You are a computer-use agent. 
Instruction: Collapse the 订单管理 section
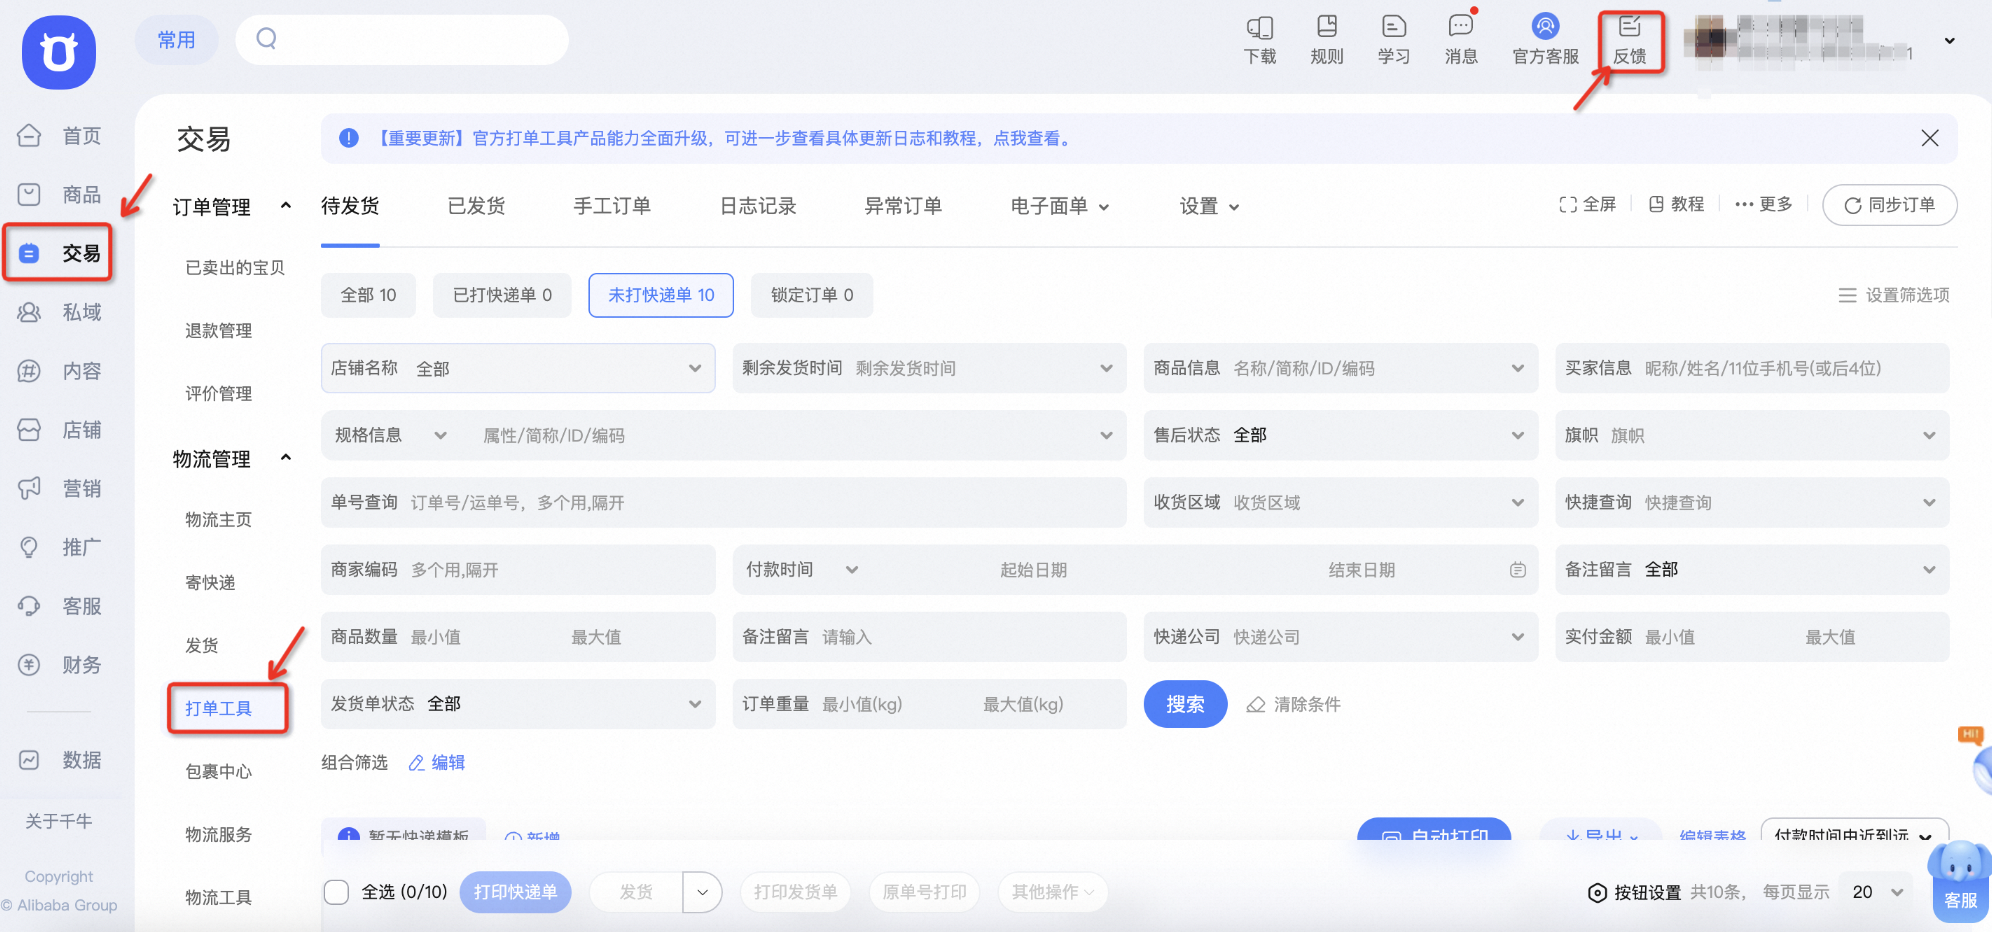click(x=286, y=205)
